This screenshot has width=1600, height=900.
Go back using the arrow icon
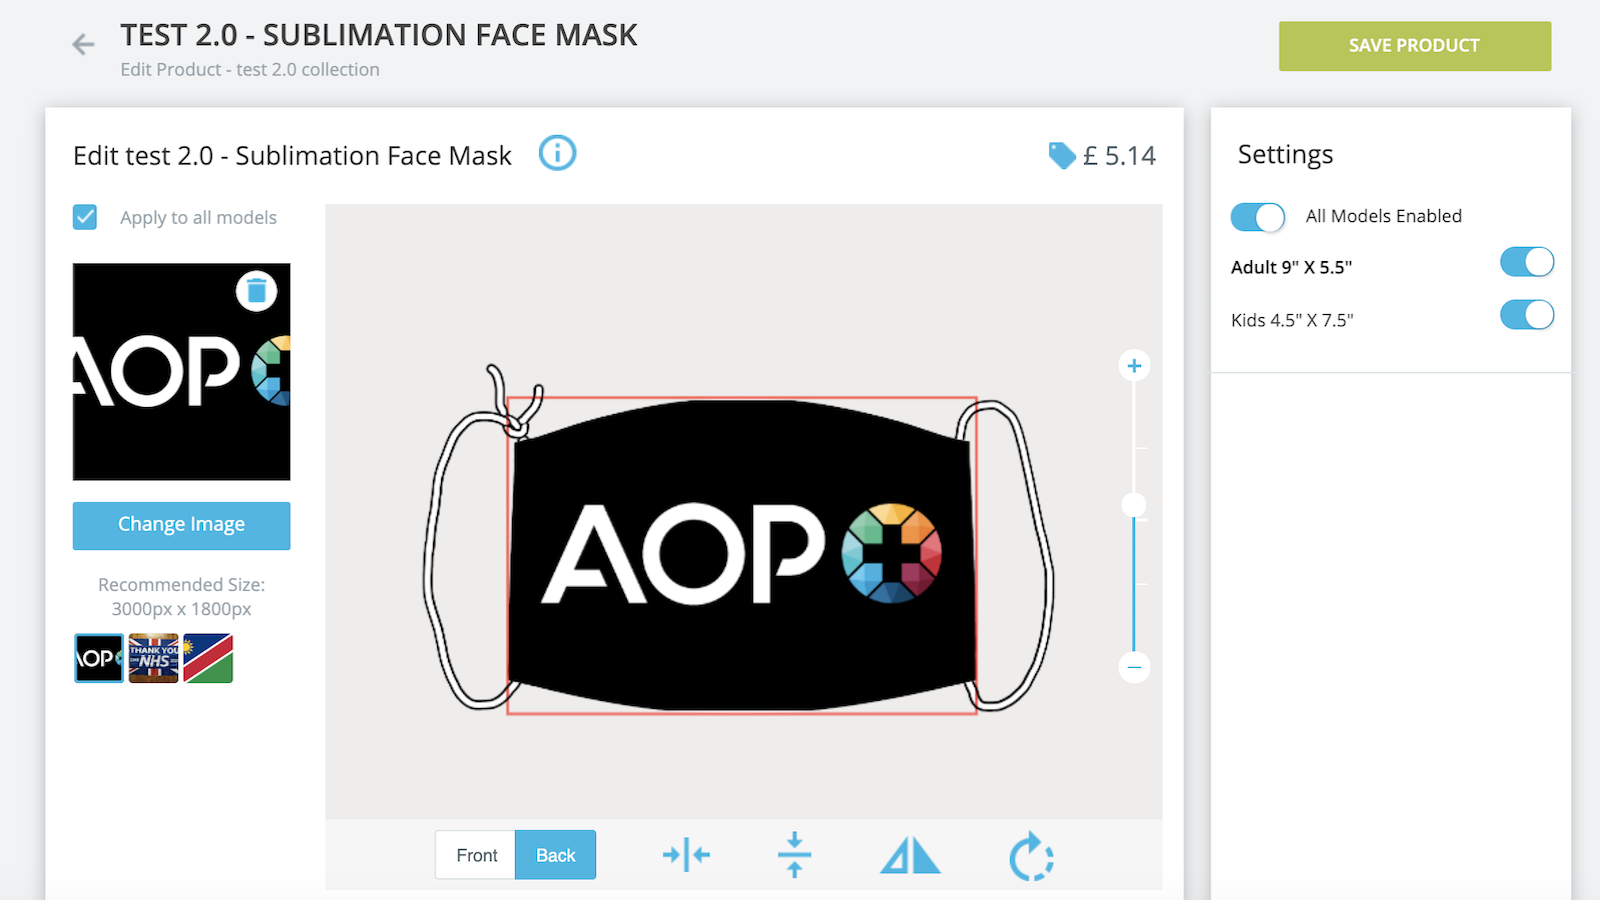tap(82, 44)
